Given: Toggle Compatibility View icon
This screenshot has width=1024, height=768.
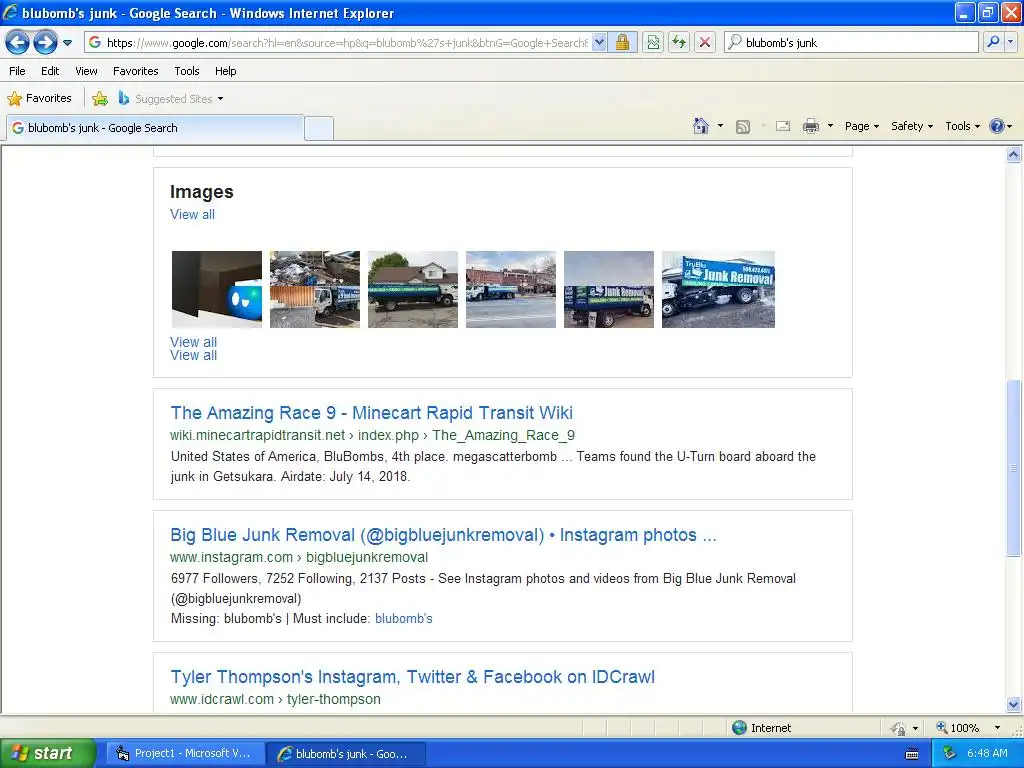Looking at the screenshot, I should pos(653,43).
